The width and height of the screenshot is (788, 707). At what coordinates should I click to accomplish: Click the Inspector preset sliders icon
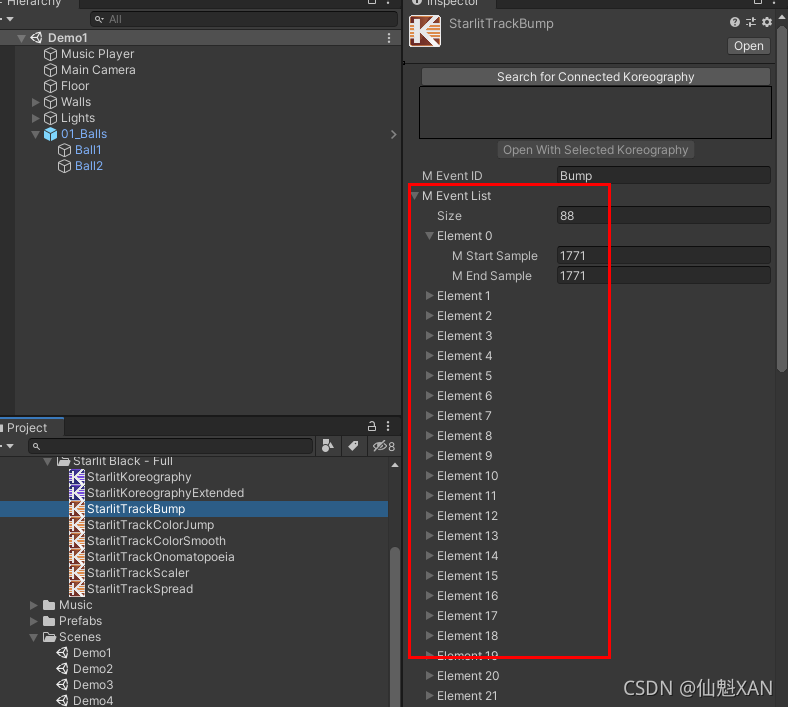click(751, 22)
